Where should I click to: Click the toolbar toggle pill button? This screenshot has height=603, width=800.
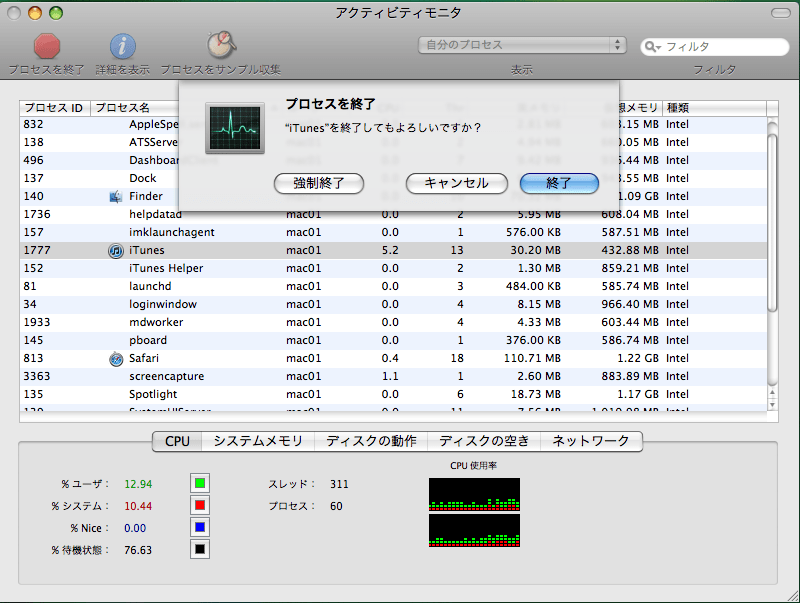(780, 13)
